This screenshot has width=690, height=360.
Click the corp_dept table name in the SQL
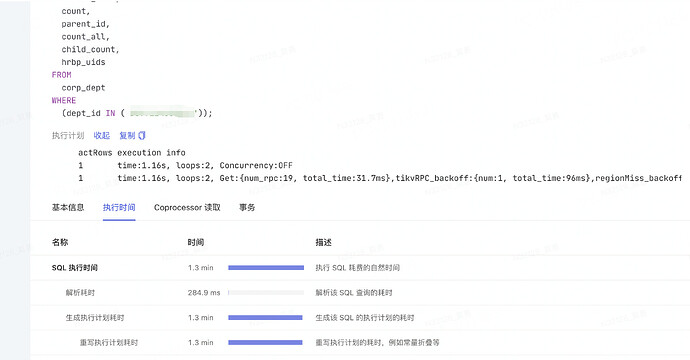click(x=83, y=88)
